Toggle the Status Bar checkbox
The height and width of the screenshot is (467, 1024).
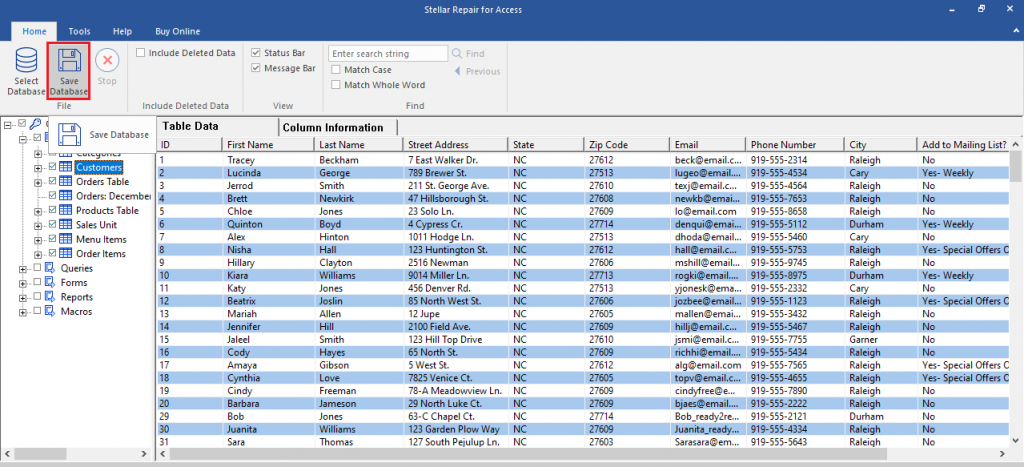[x=256, y=53]
